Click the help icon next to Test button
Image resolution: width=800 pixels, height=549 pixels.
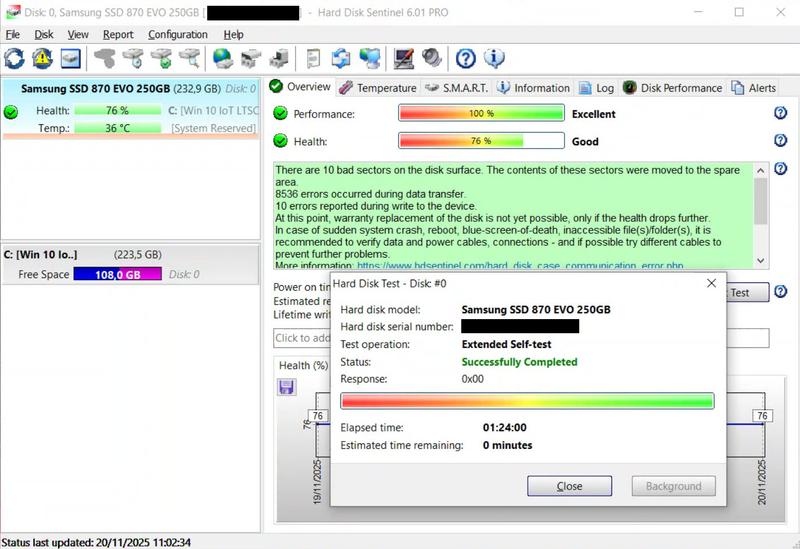point(780,291)
